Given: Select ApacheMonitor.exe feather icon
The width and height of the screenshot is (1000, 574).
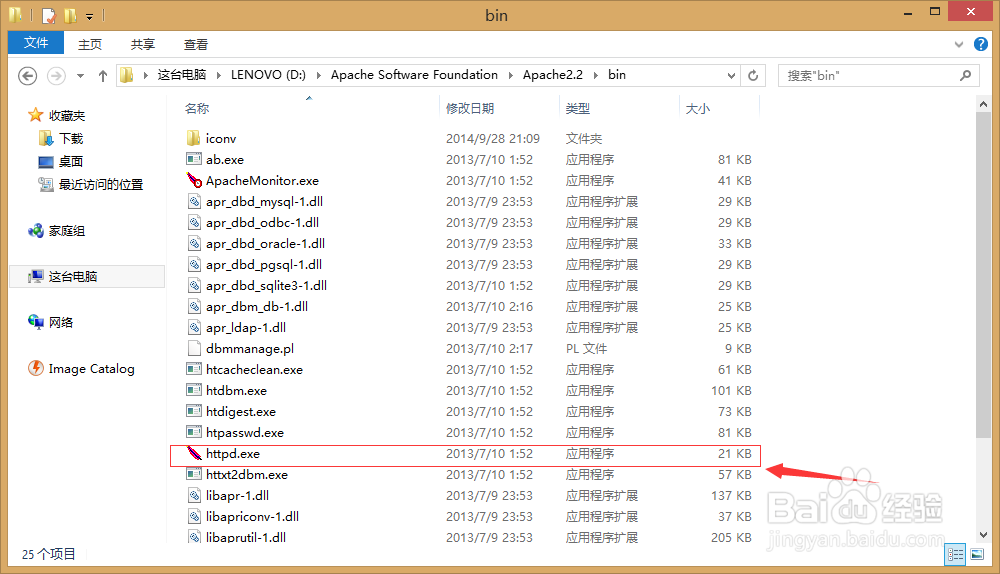Looking at the screenshot, I should coord(194,180).
